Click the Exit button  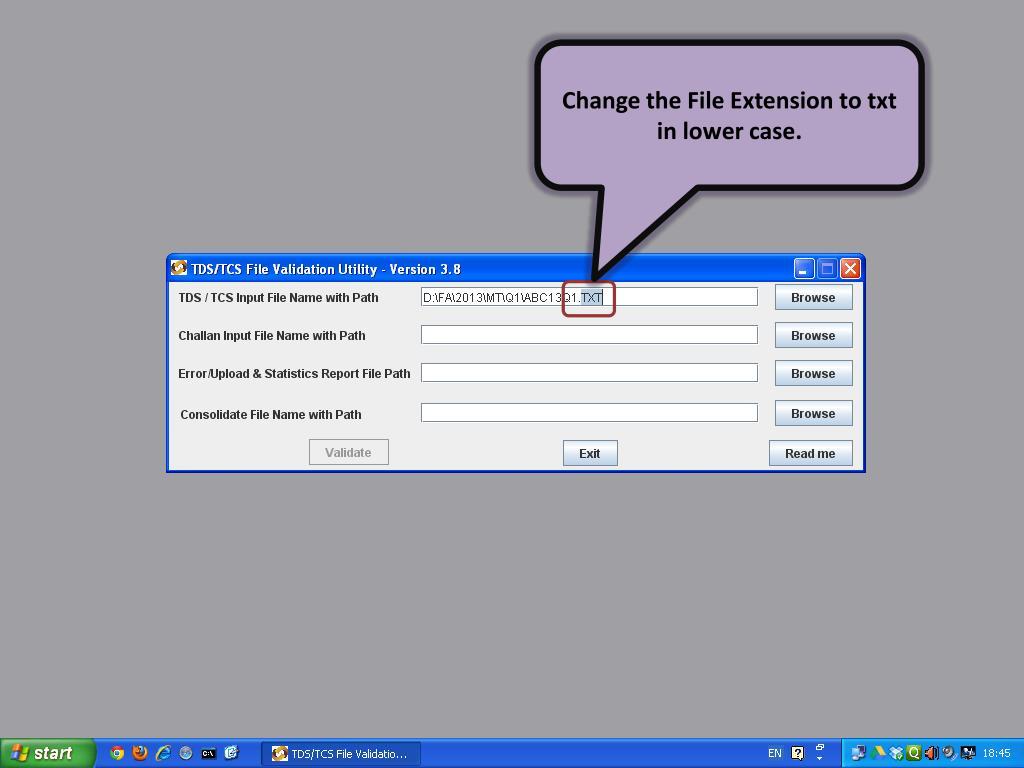(590, 453)
